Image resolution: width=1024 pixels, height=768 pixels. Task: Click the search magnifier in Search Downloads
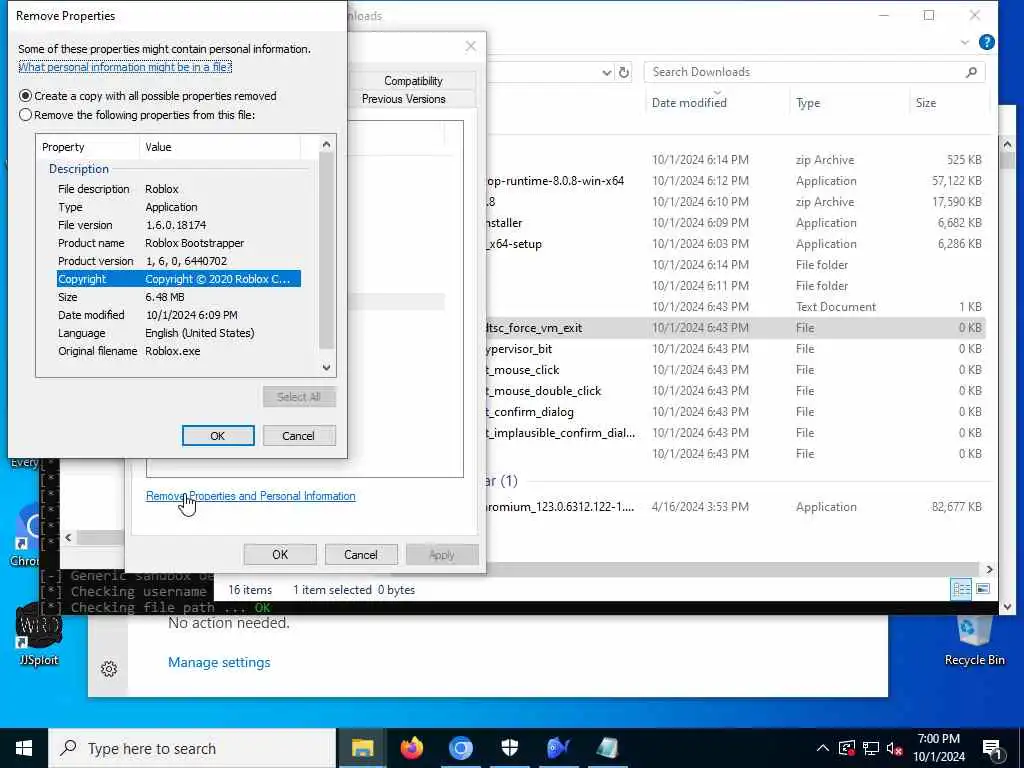(x=971, y=72)
